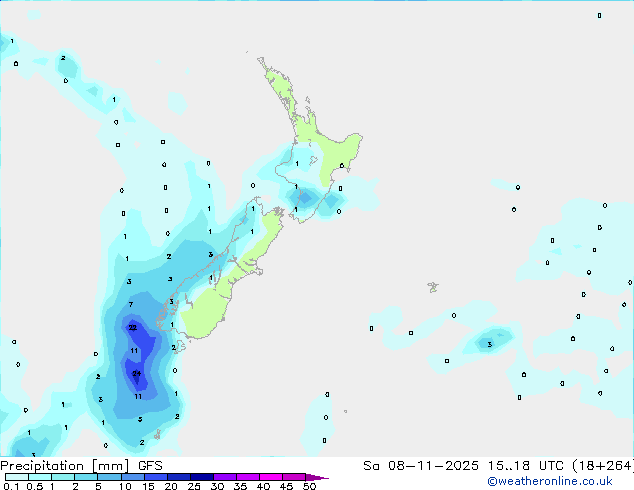
Task: Click the legend label '25'
Action: coord(194,486)
